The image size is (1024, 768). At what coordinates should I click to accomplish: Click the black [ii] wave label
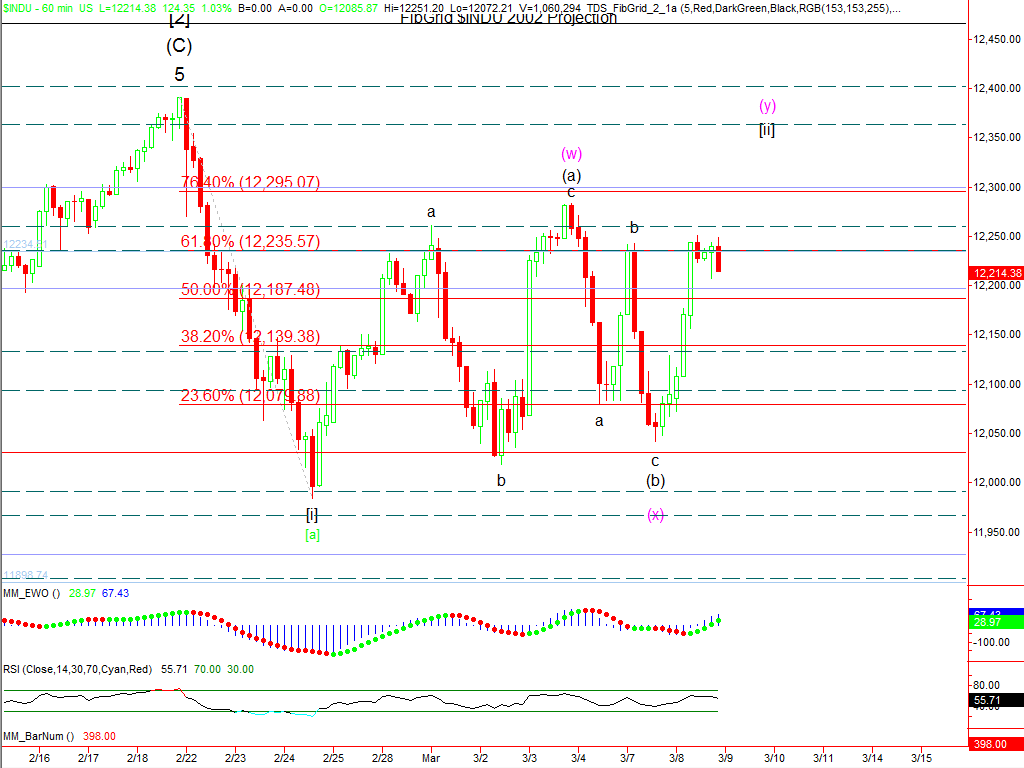[767, 129]
